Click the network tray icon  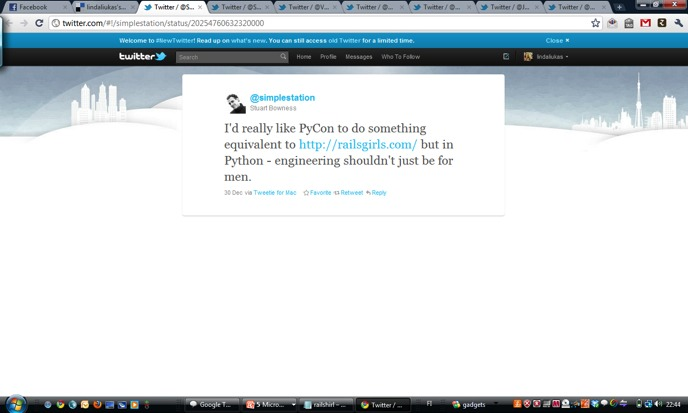(x=648, y=404)
